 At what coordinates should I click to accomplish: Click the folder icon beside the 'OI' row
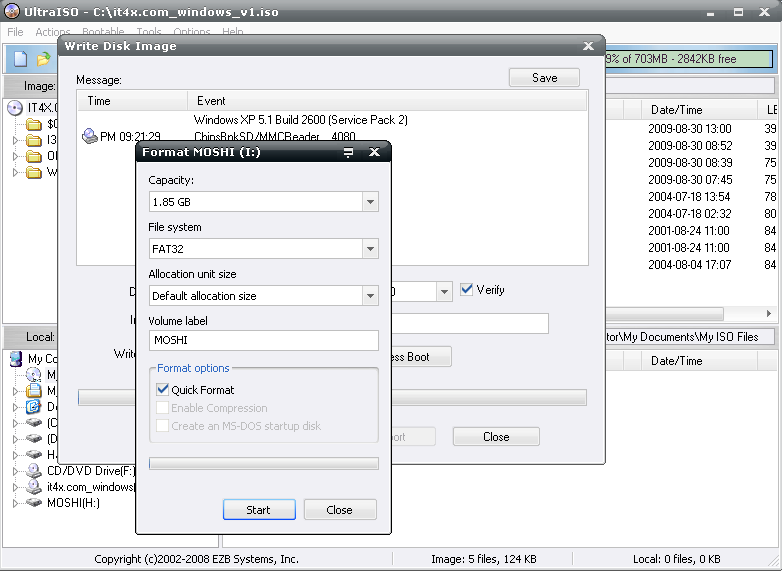coord(33,157)
